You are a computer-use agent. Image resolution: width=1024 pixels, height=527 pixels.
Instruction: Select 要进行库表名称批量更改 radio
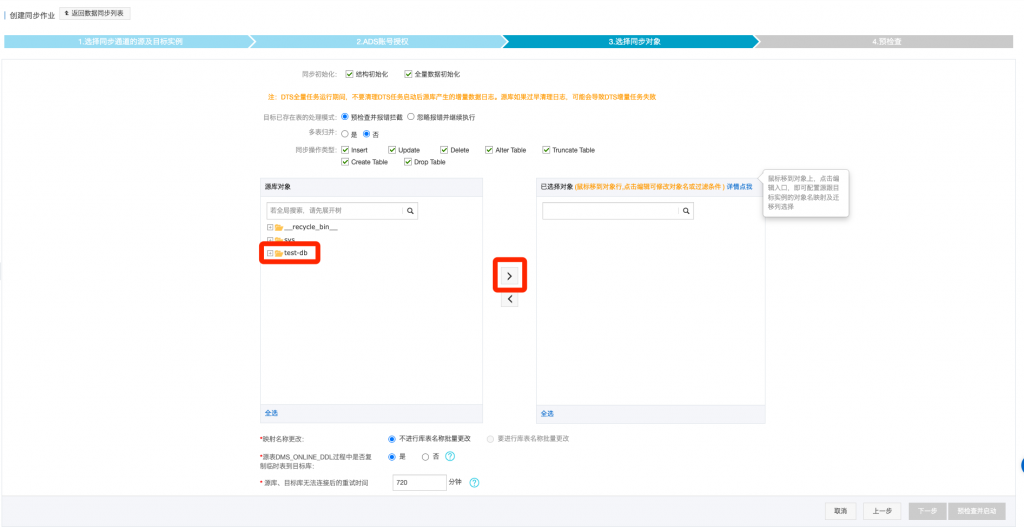click(490, 439)
